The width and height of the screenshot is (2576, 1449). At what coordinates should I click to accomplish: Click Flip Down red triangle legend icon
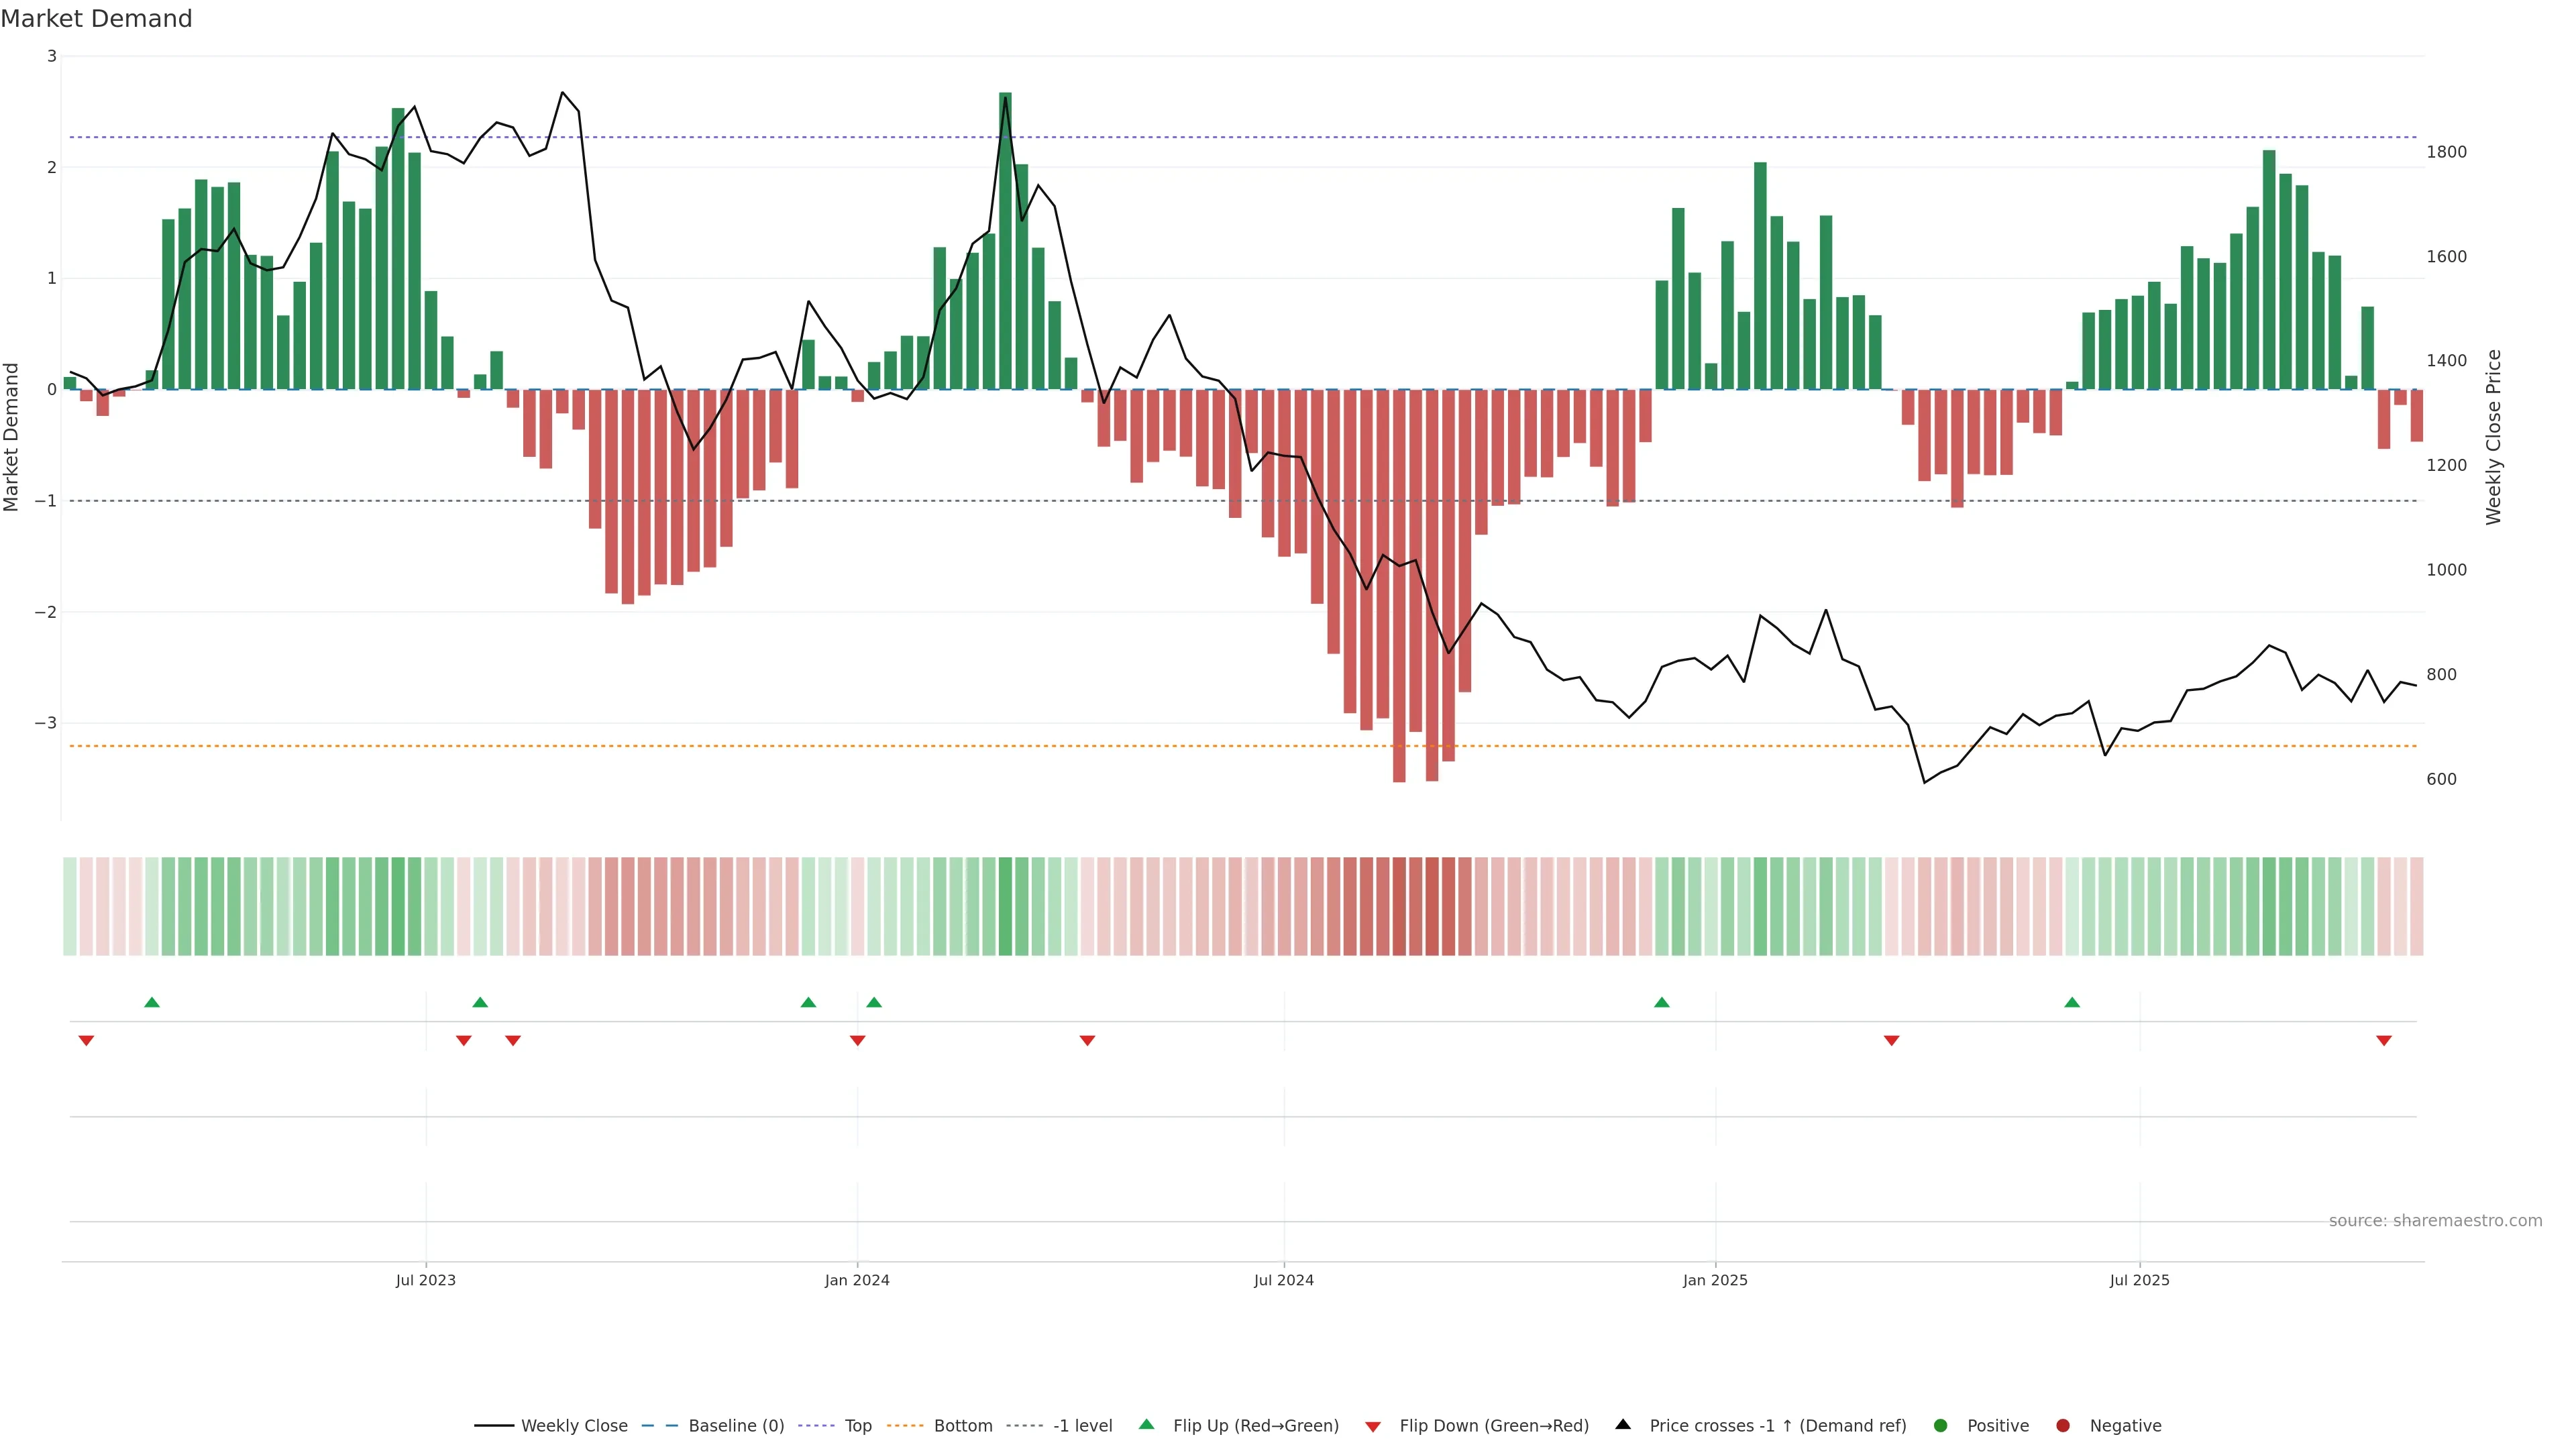(x=1373, y=1426)
